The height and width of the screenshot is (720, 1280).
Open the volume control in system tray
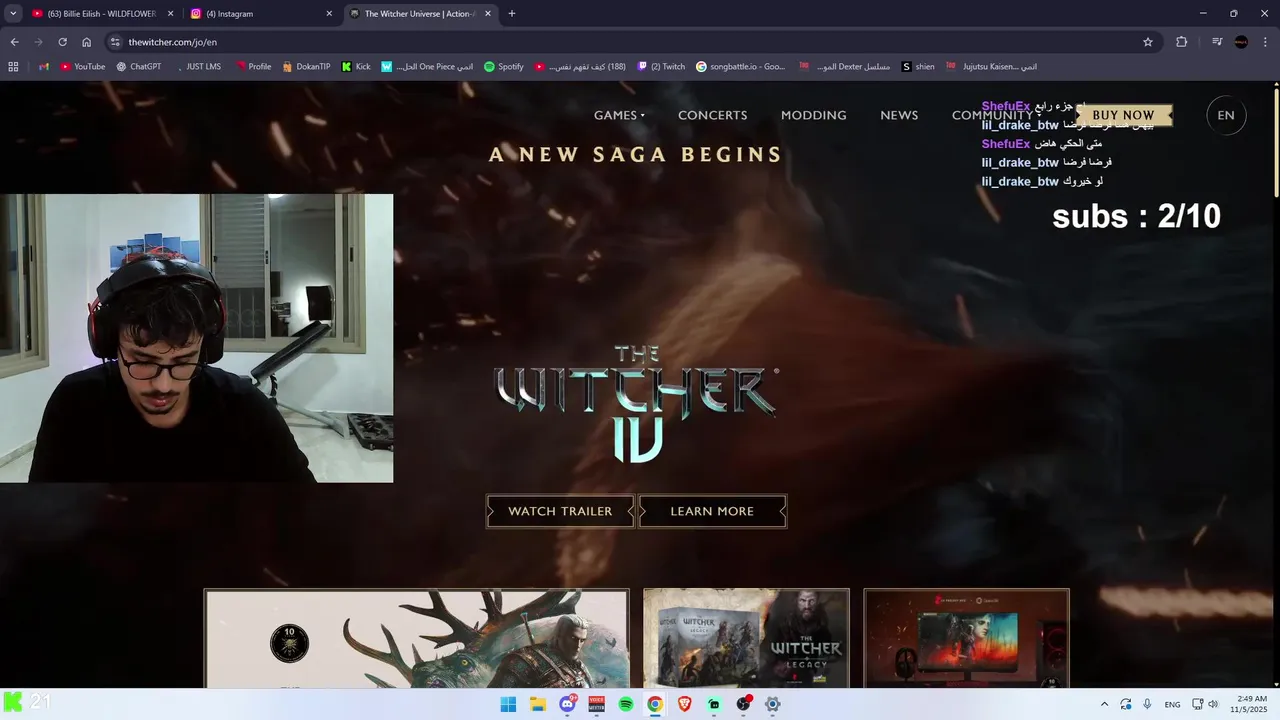(1213, 704)
